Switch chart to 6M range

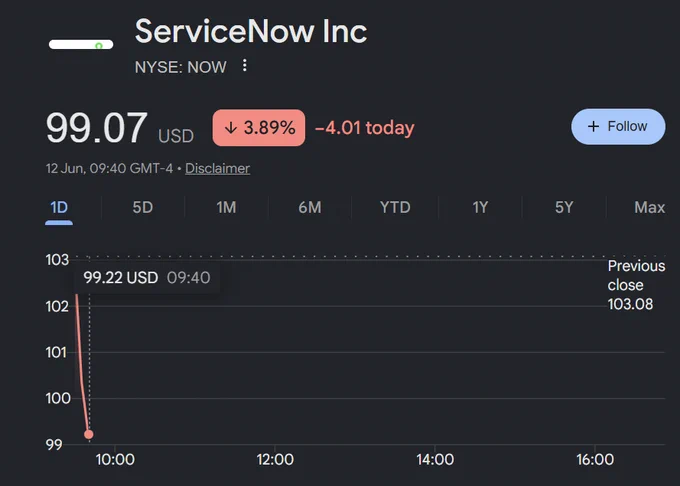(x=310, y=207)
